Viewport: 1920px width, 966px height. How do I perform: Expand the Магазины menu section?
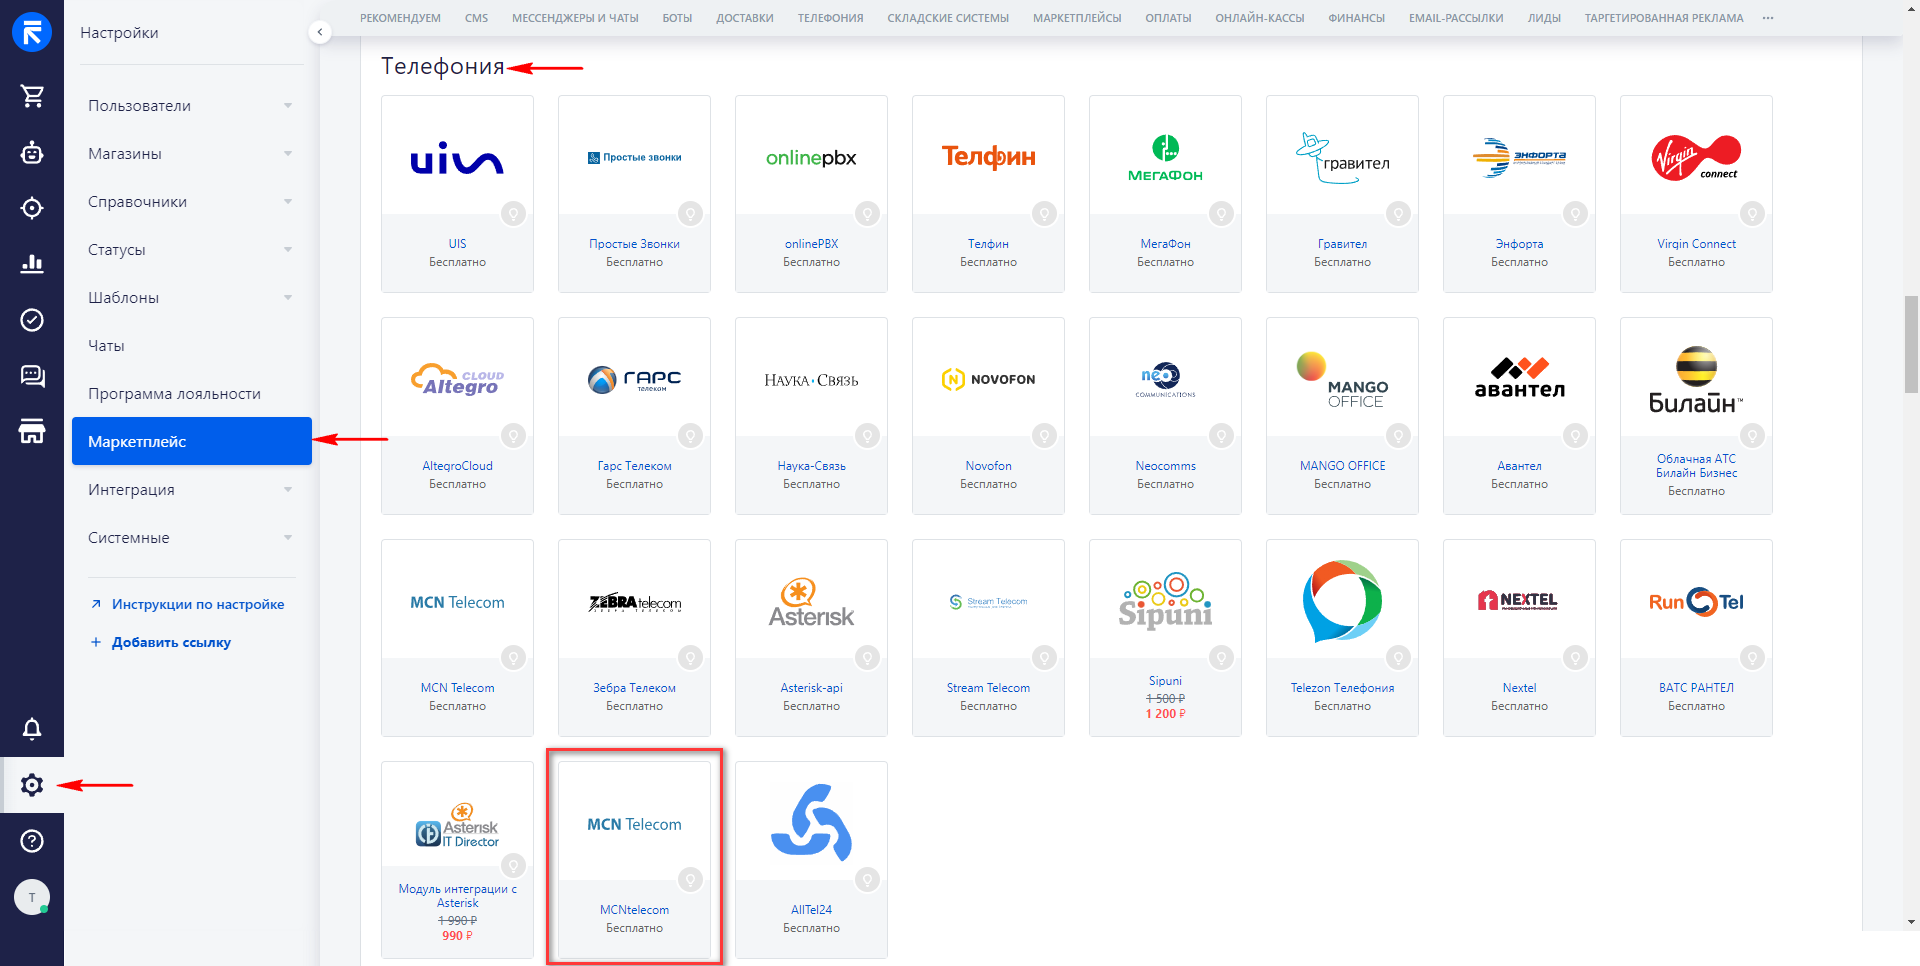pyautogui.click(x=191, y=153)
